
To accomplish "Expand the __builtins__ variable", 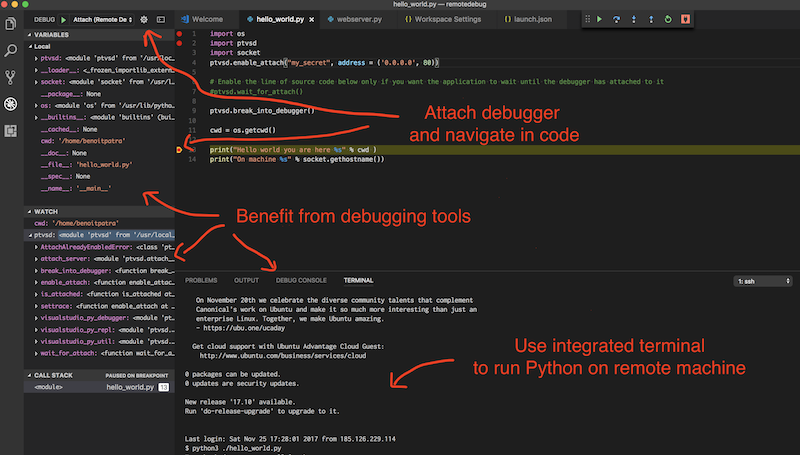I will click(36, 117).
